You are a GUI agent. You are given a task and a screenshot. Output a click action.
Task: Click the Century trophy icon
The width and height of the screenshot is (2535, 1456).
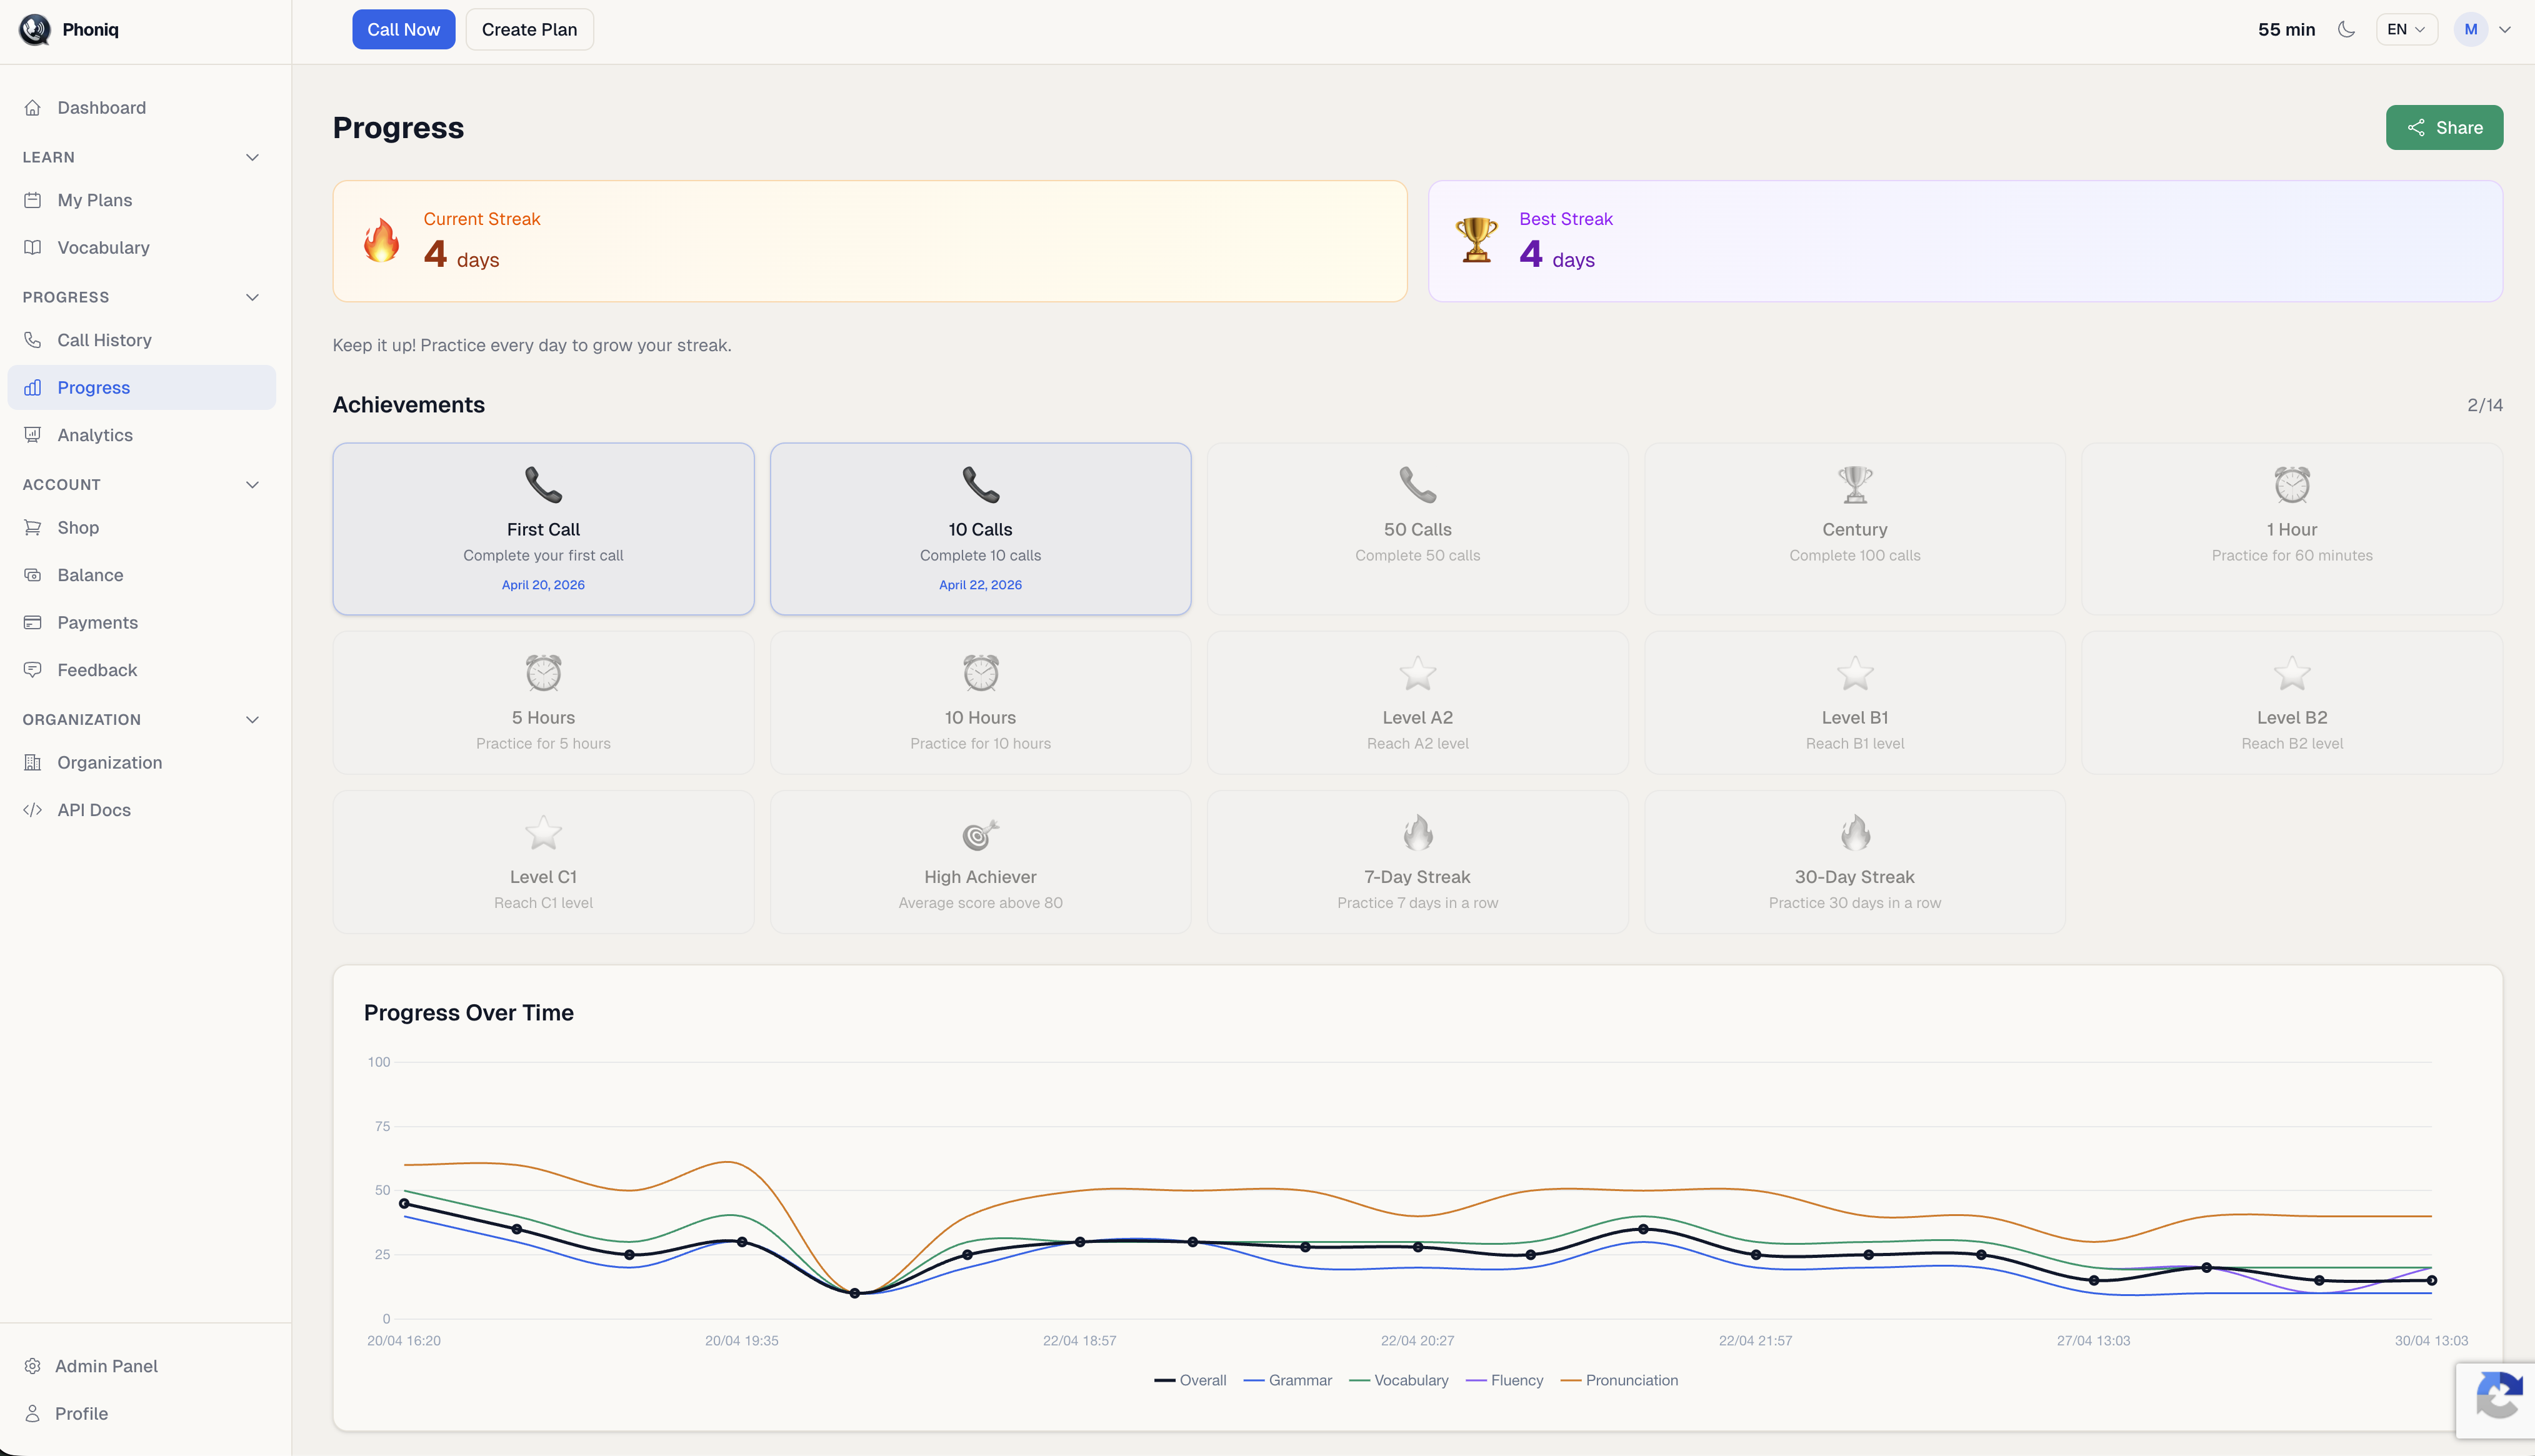click(1855, 485)
